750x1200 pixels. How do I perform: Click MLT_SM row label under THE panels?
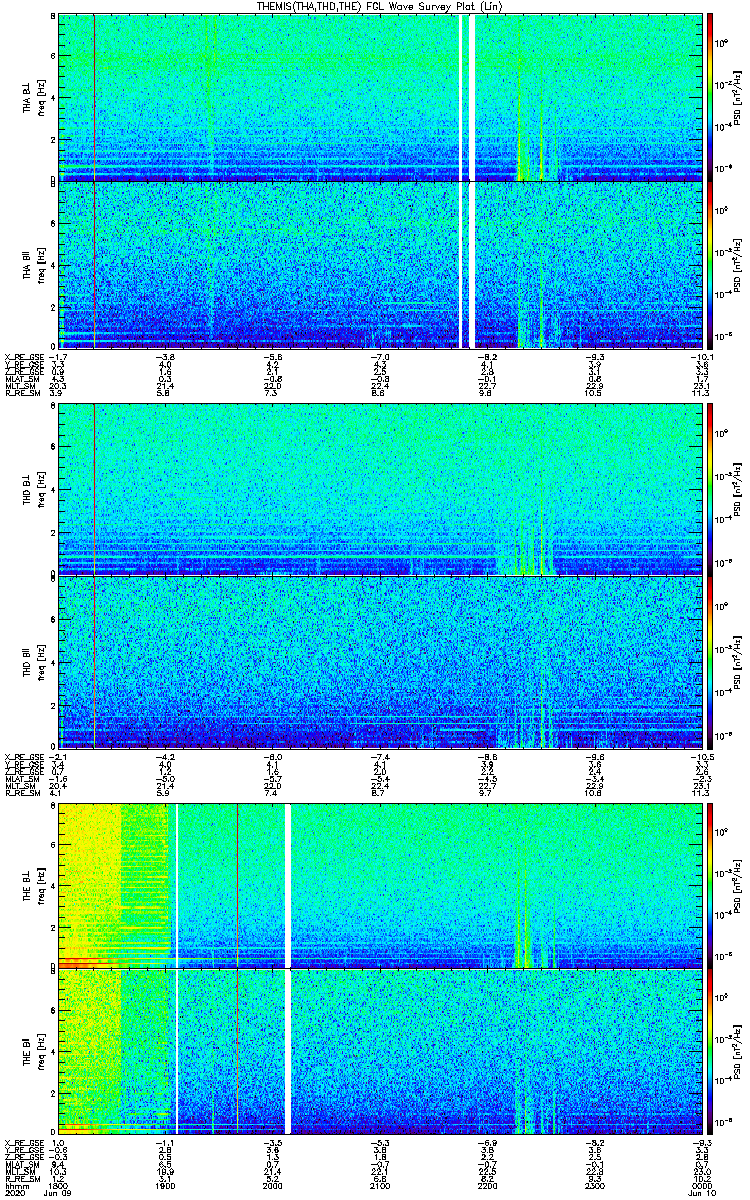[x=20, y=1171]
